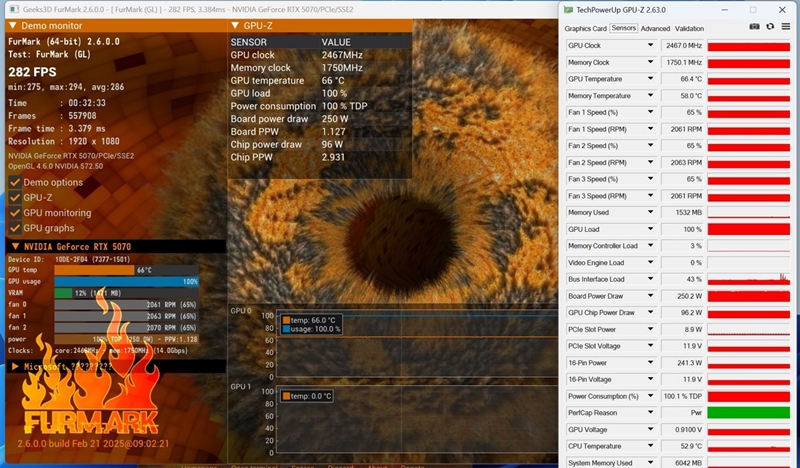Click the GPU-Z title bar app icon
This screenshot has width=800, height=468.
[x=569, y=9]
